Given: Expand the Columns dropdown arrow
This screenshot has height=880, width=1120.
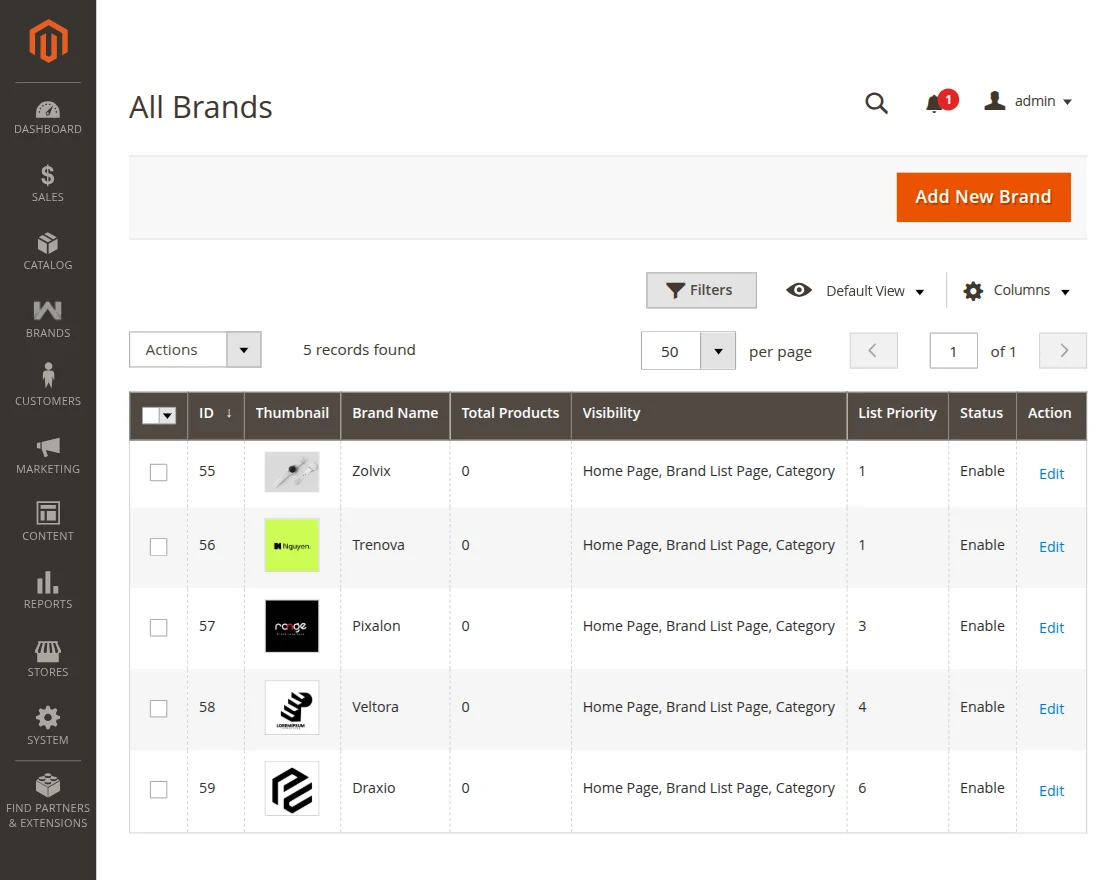Looking at the screenshot, I should [x=1065, y=291].
